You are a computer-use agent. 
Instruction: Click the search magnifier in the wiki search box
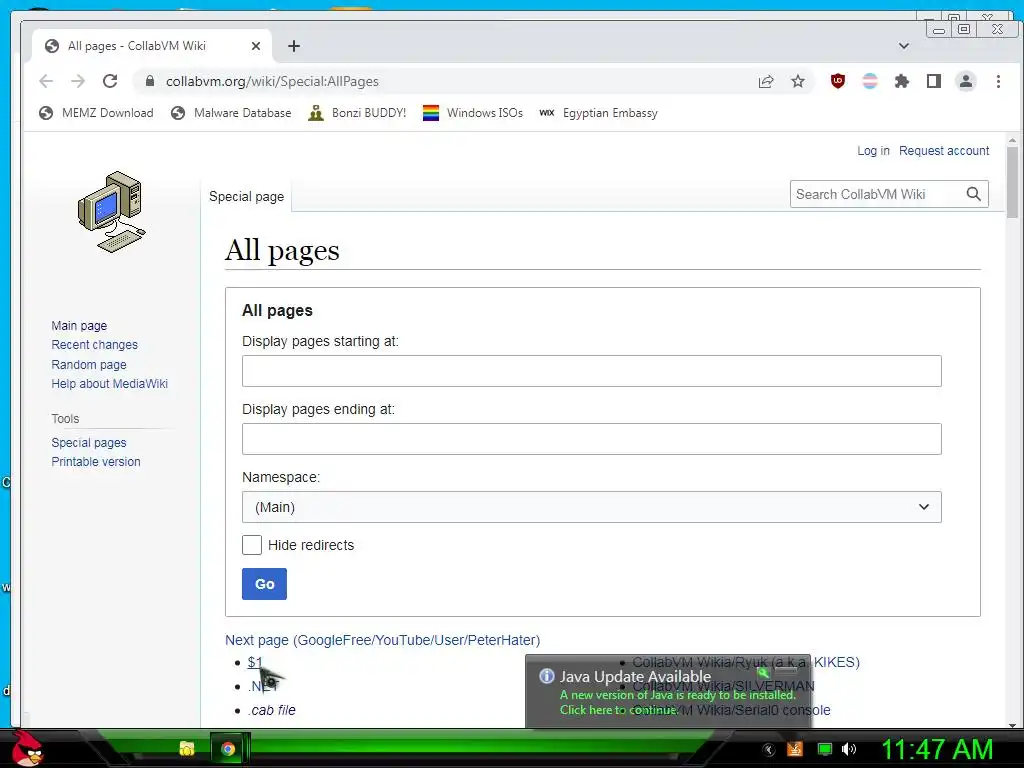coord(974,194)
